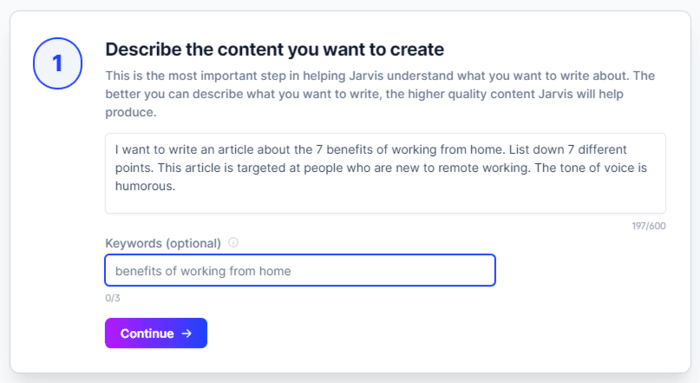Click the word 'humorous' in the description
This screenshot has height=383, width=700.
(x=144, y=186)
